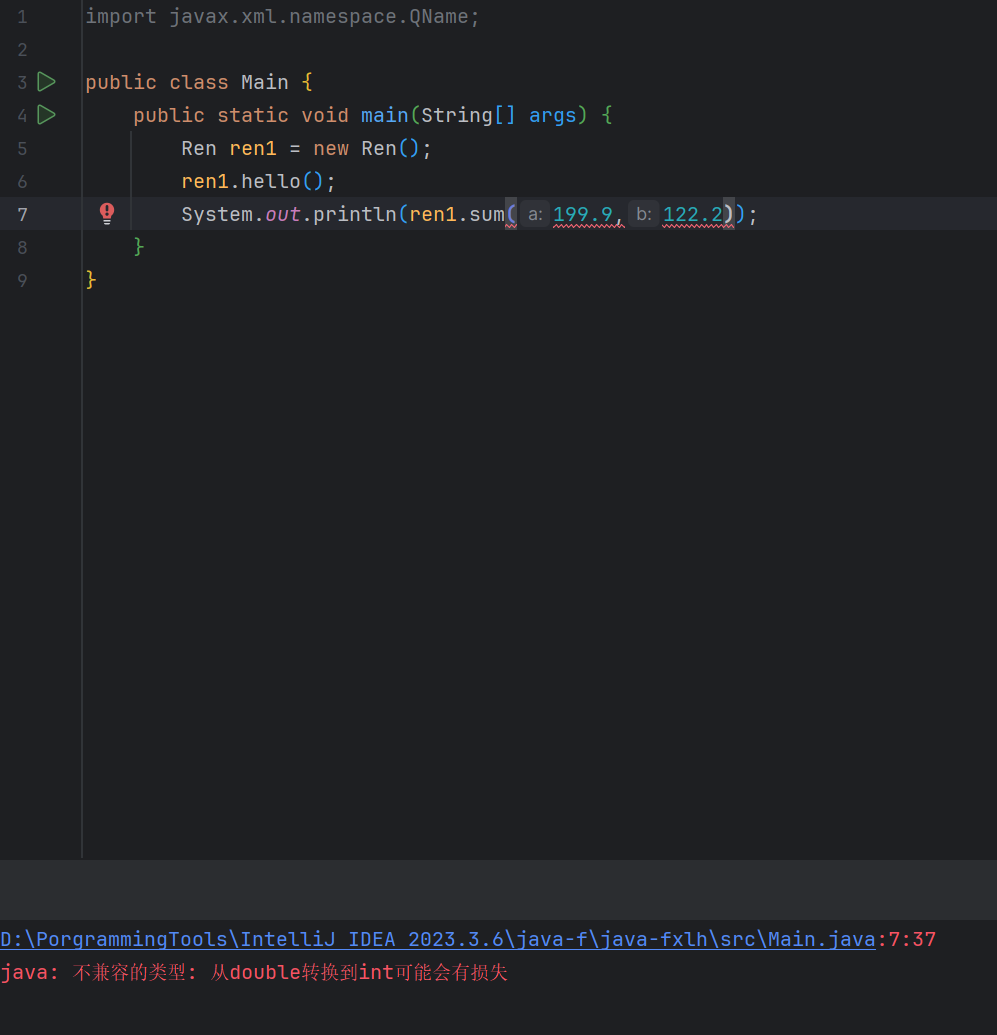Screen dimensions: 997x1035
Task: Click the 'b:' parameter inlay hint
Action: coord(643,214)
